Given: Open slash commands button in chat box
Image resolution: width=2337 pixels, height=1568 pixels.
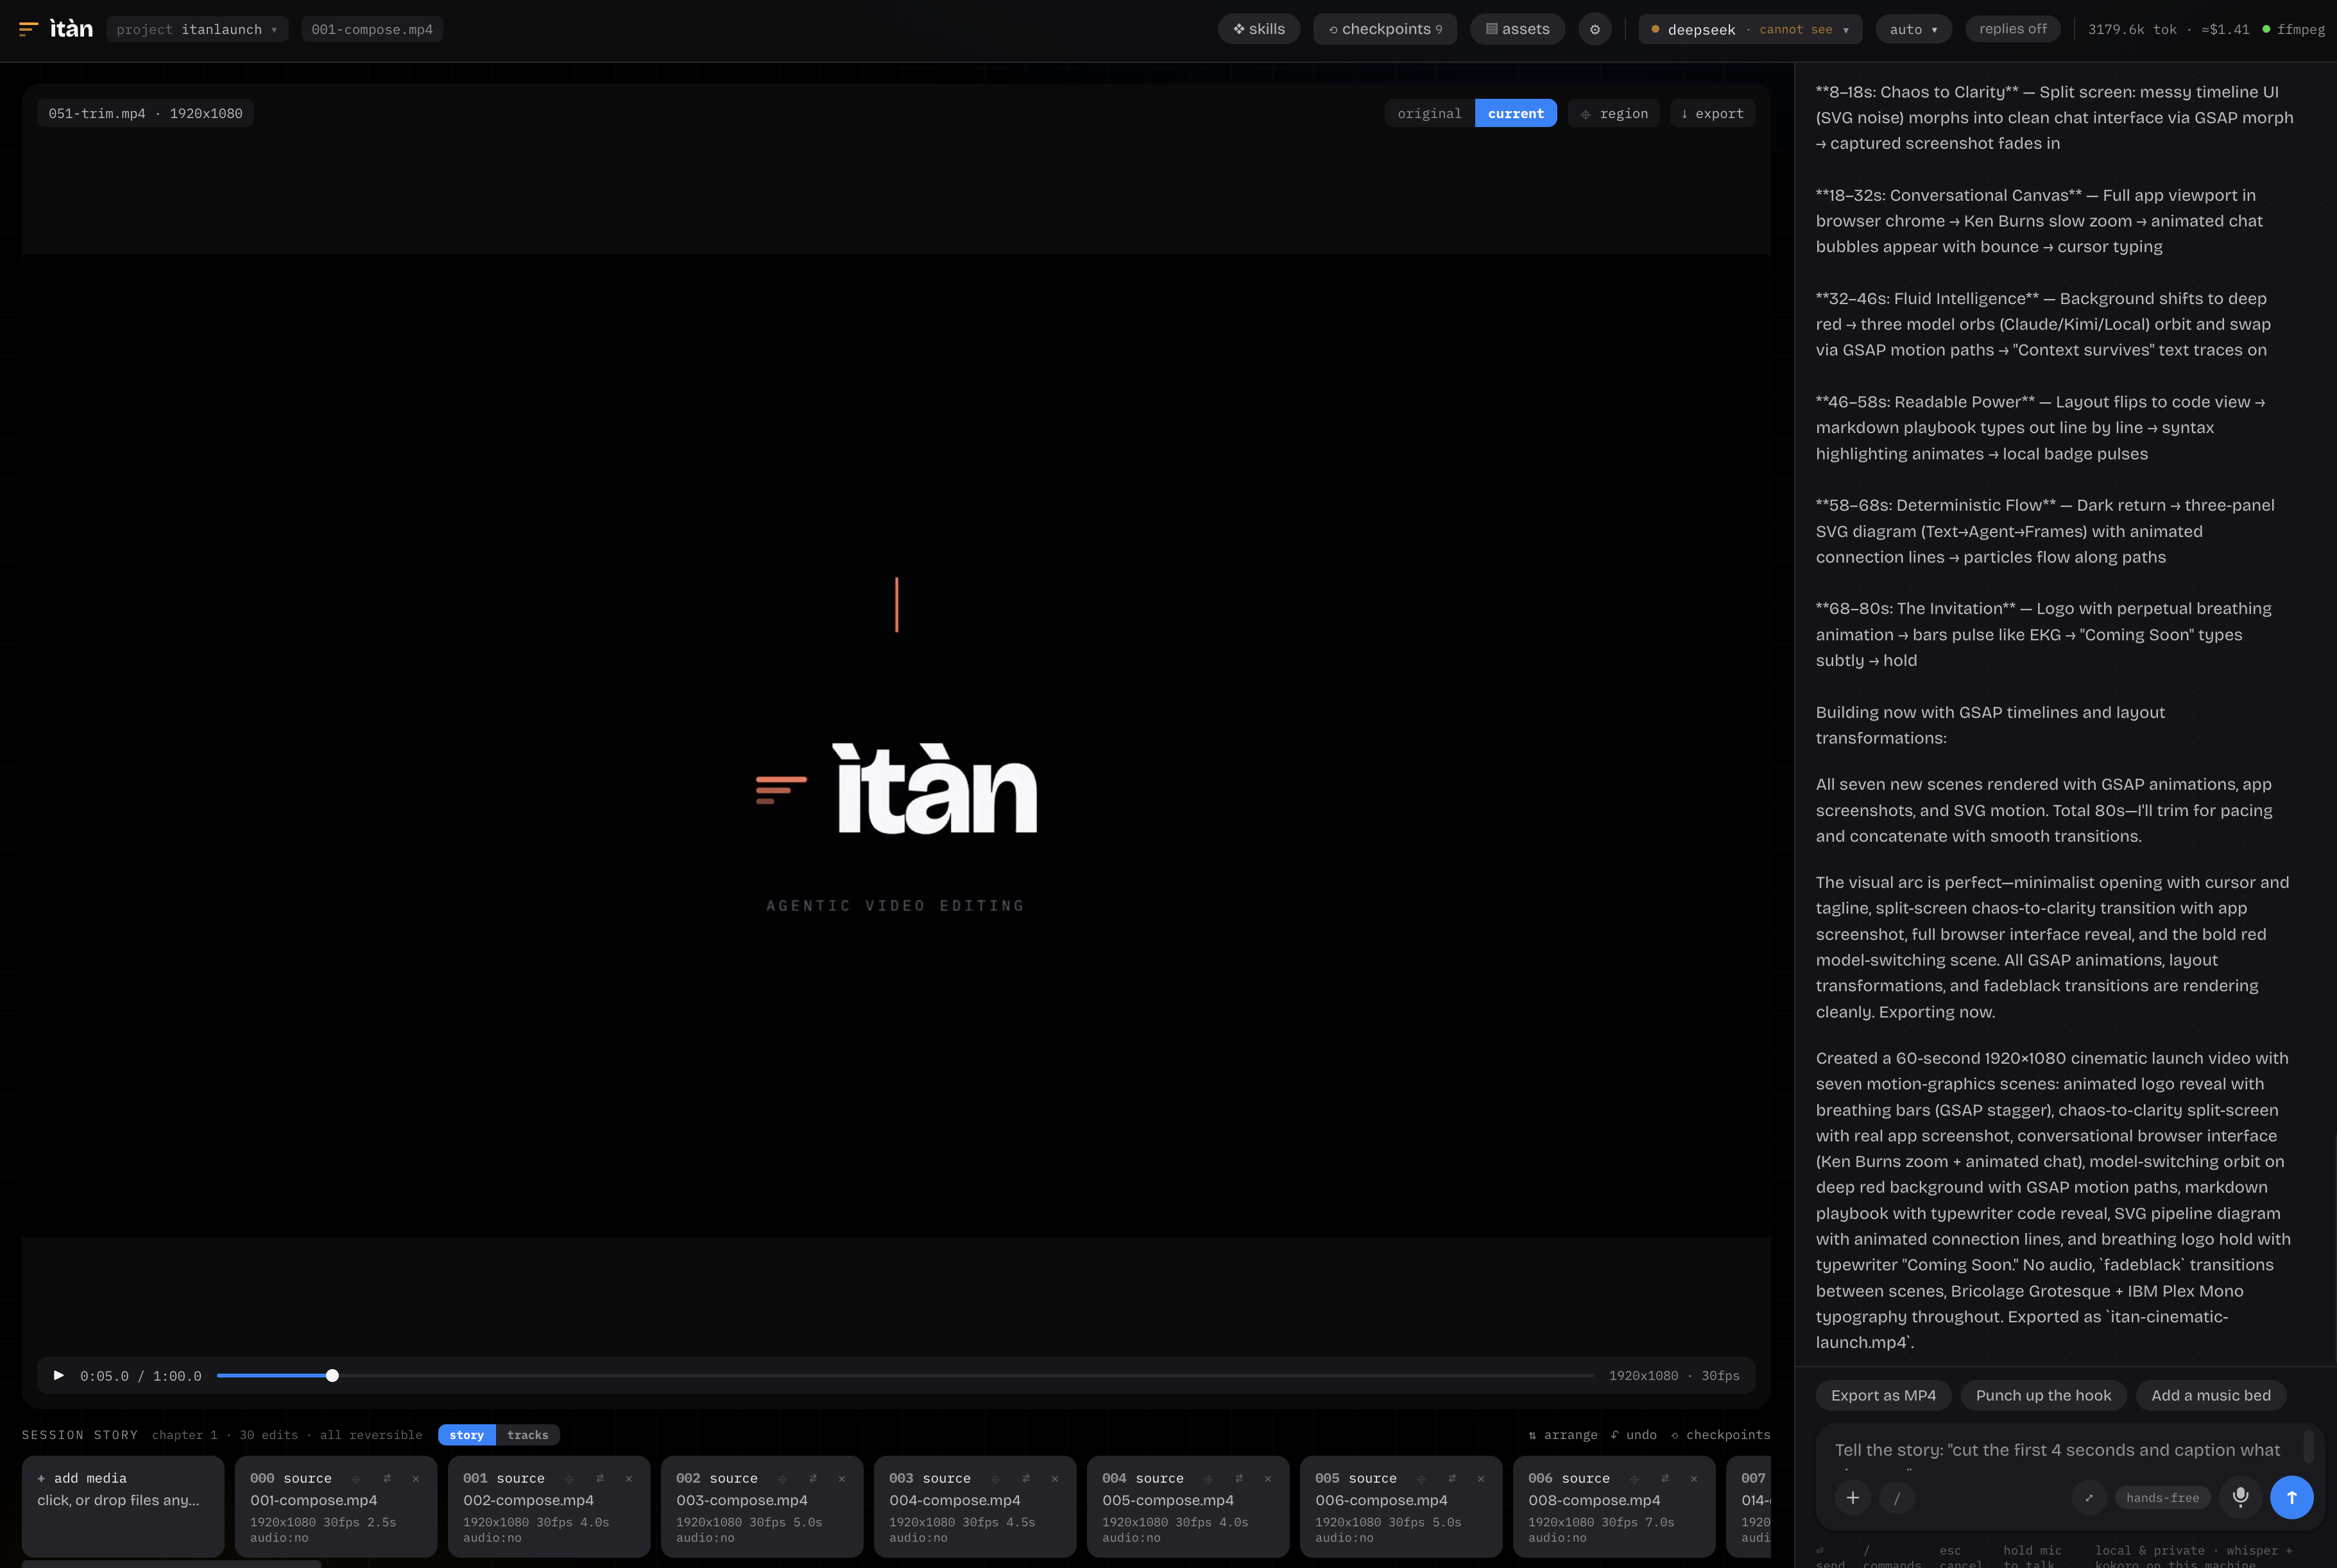Looking at the screenshot, I should 1897,1498.
